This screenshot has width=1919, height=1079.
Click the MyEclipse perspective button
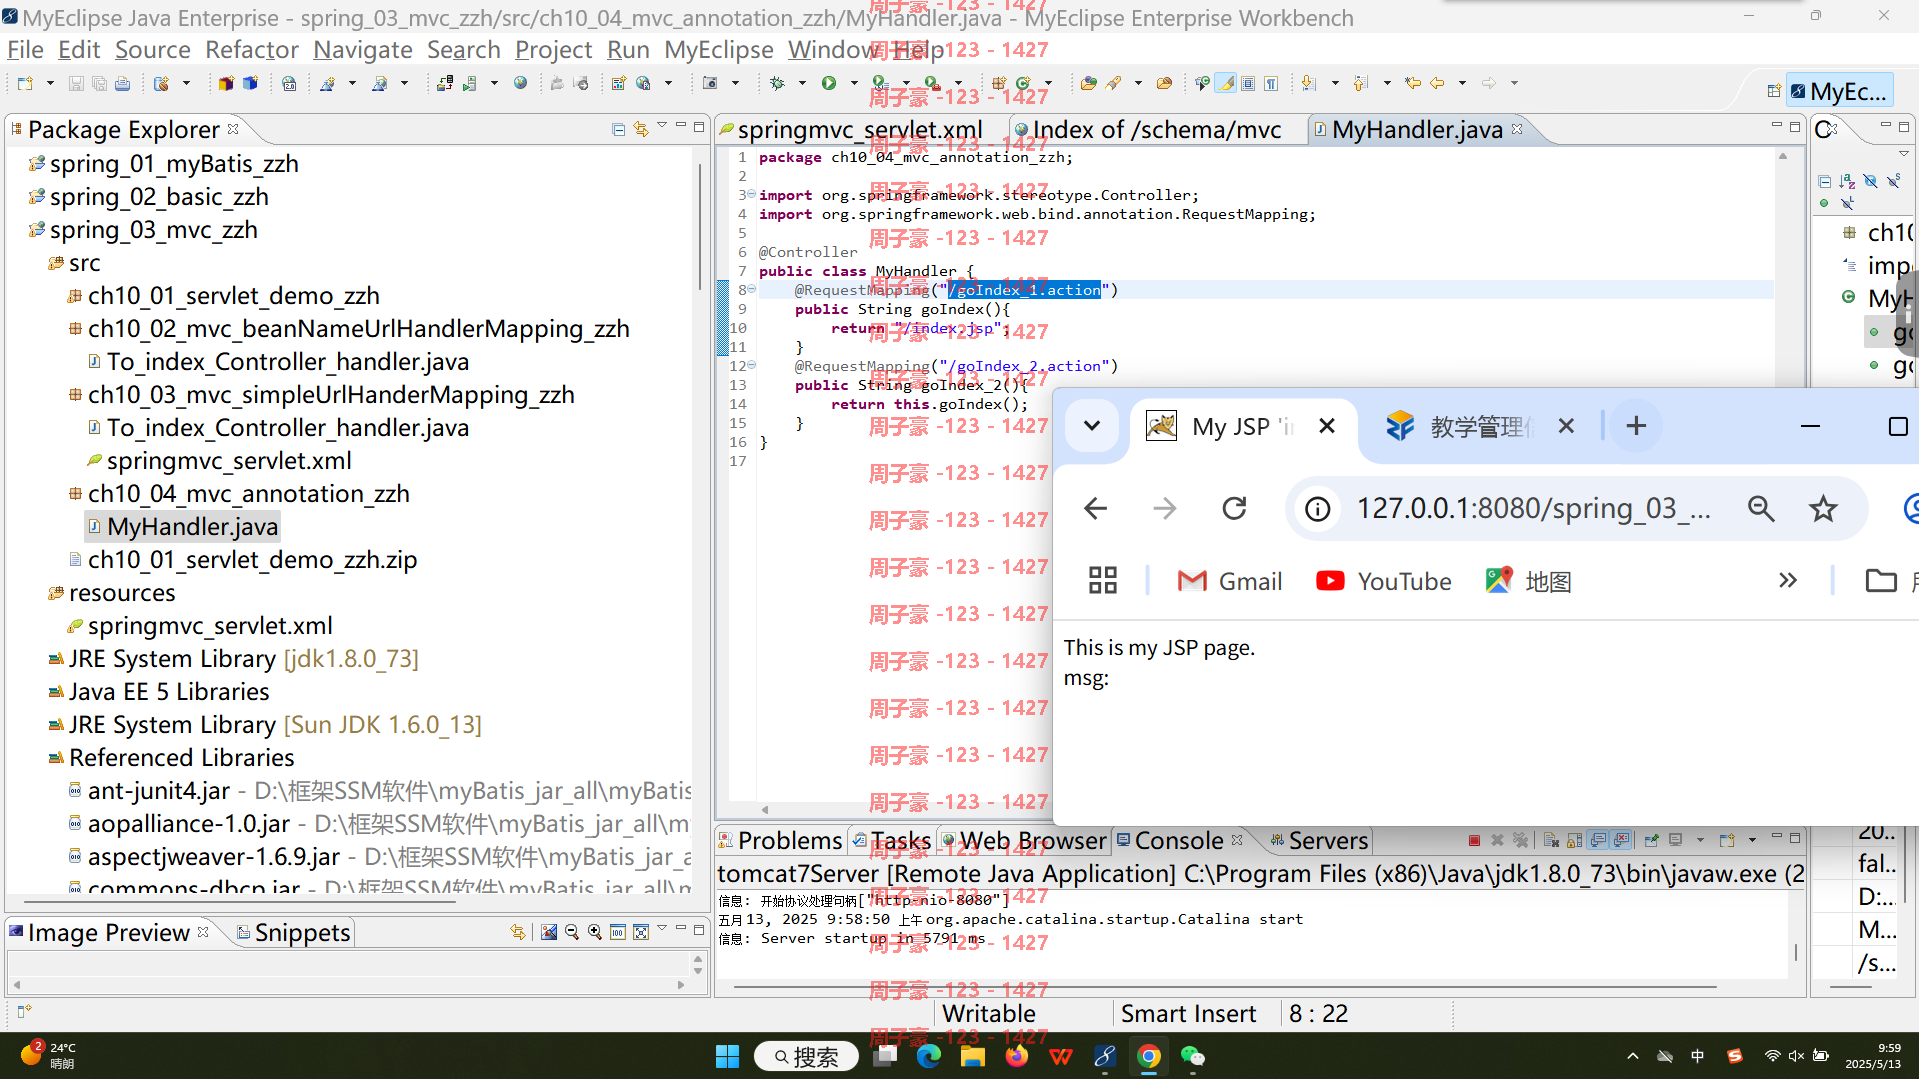pyautogui.click(x=1839, y=91)
